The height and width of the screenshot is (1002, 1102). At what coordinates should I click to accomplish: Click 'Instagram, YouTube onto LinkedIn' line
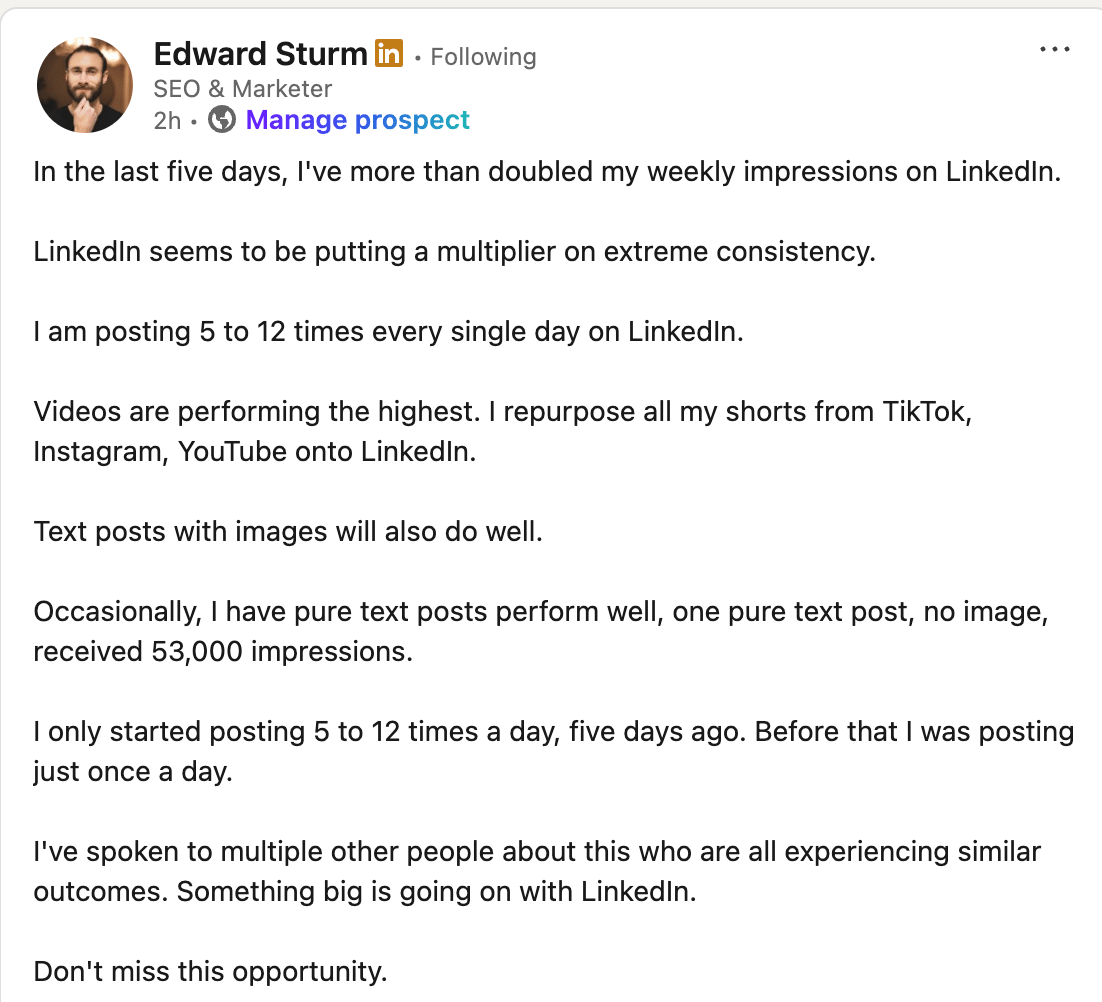tap(255, 451)
